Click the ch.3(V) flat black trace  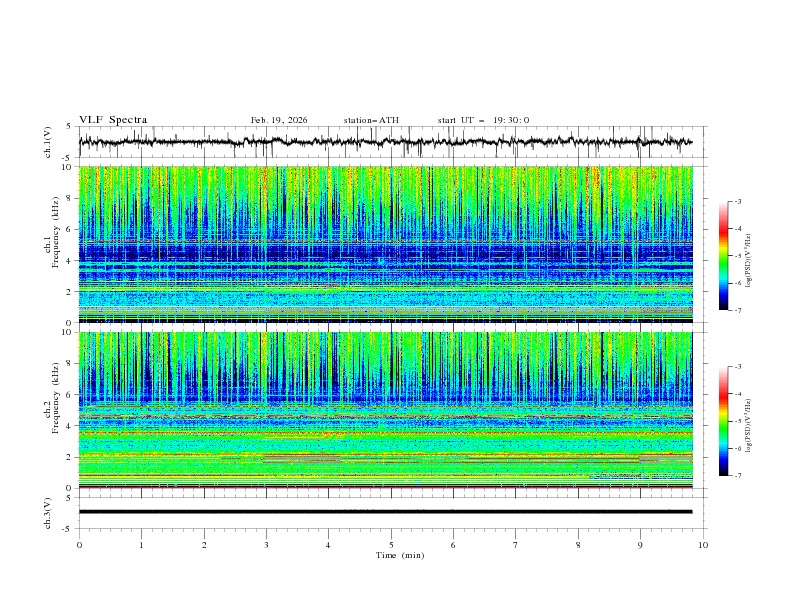(x=385, y=512)
